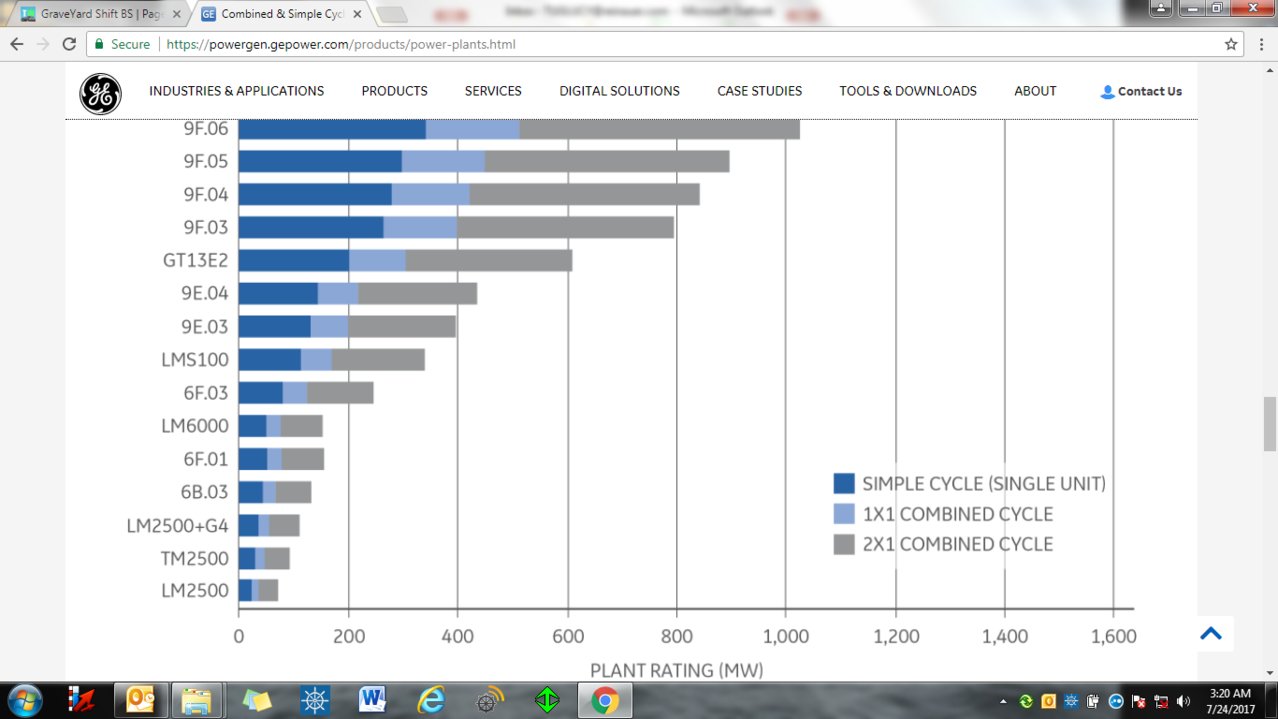Click the Chrome taskbar icon
This screenshot has height=719, width=1278.
[604, 700]
